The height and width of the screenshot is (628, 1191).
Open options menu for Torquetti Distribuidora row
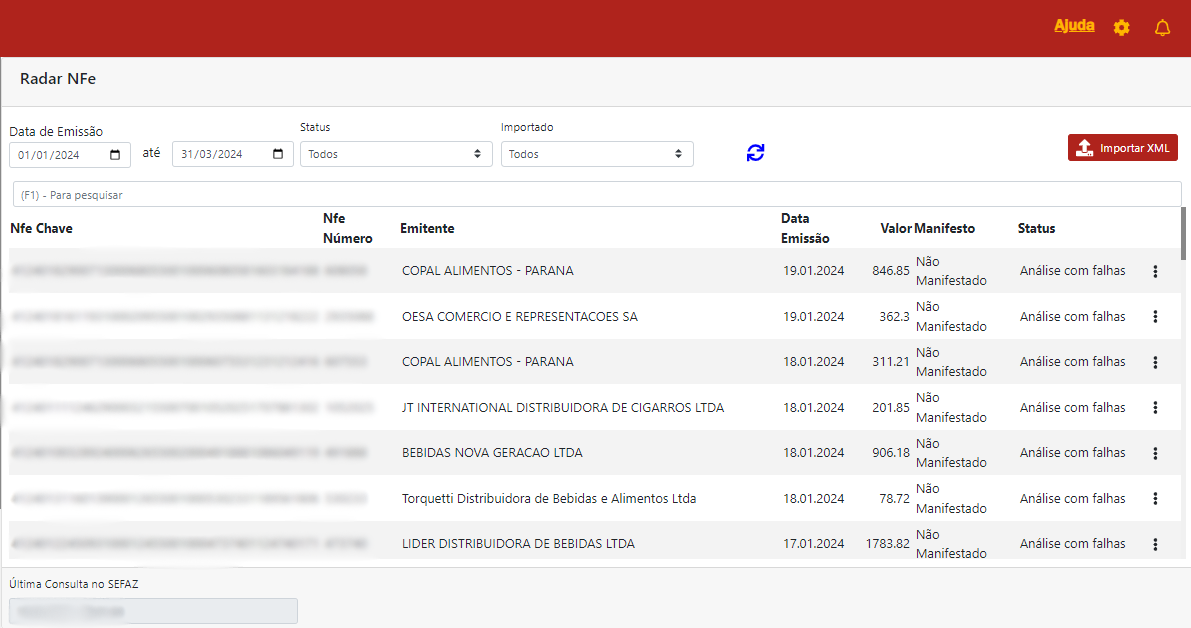click(x=1155, y=499)
